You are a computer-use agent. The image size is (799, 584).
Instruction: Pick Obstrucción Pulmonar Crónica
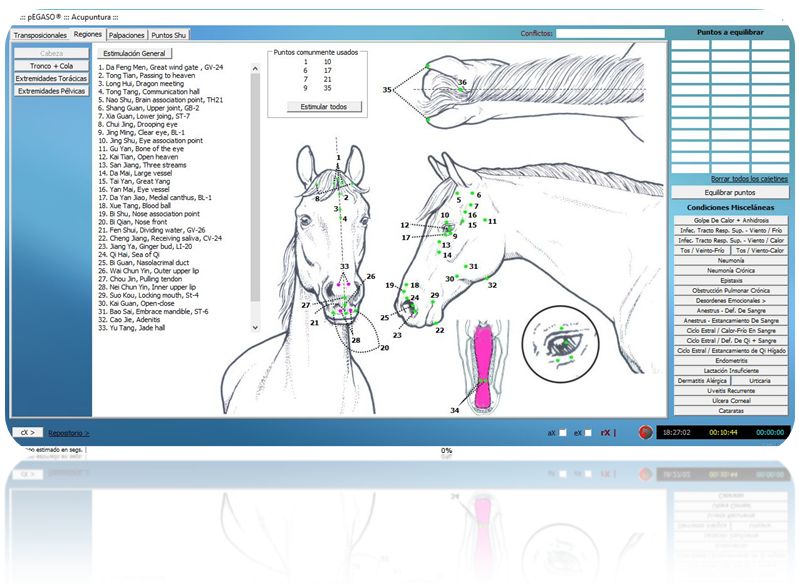tap(731, 290)
